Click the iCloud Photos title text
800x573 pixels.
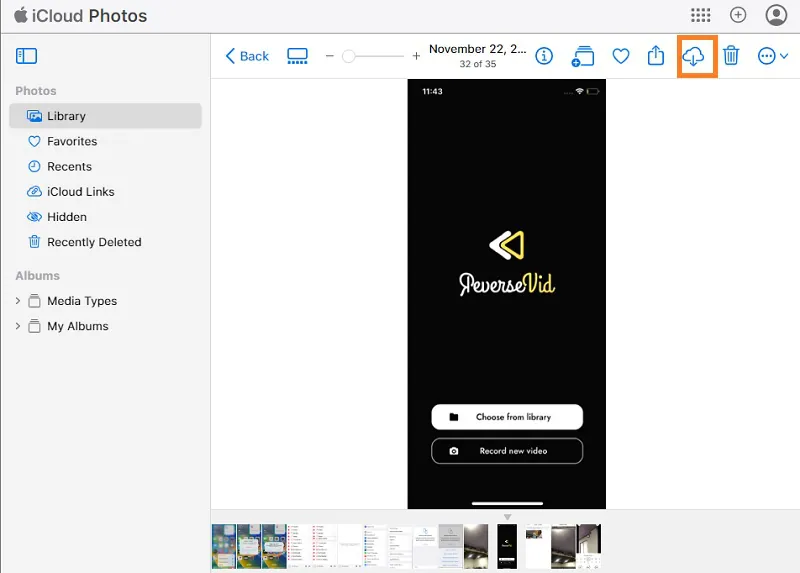89,15
